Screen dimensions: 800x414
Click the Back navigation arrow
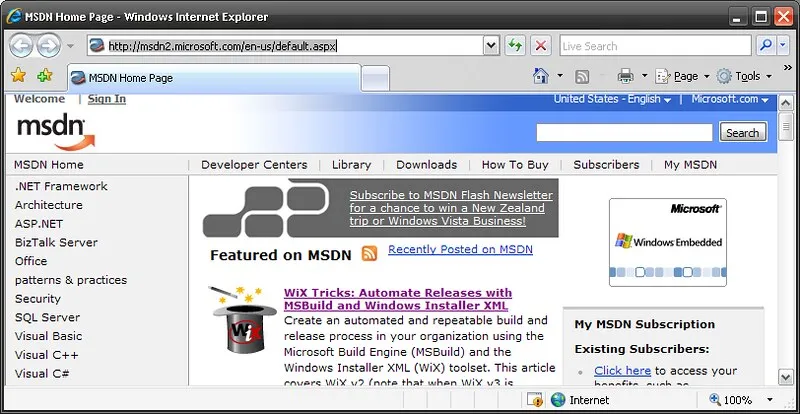coord(21,46)
